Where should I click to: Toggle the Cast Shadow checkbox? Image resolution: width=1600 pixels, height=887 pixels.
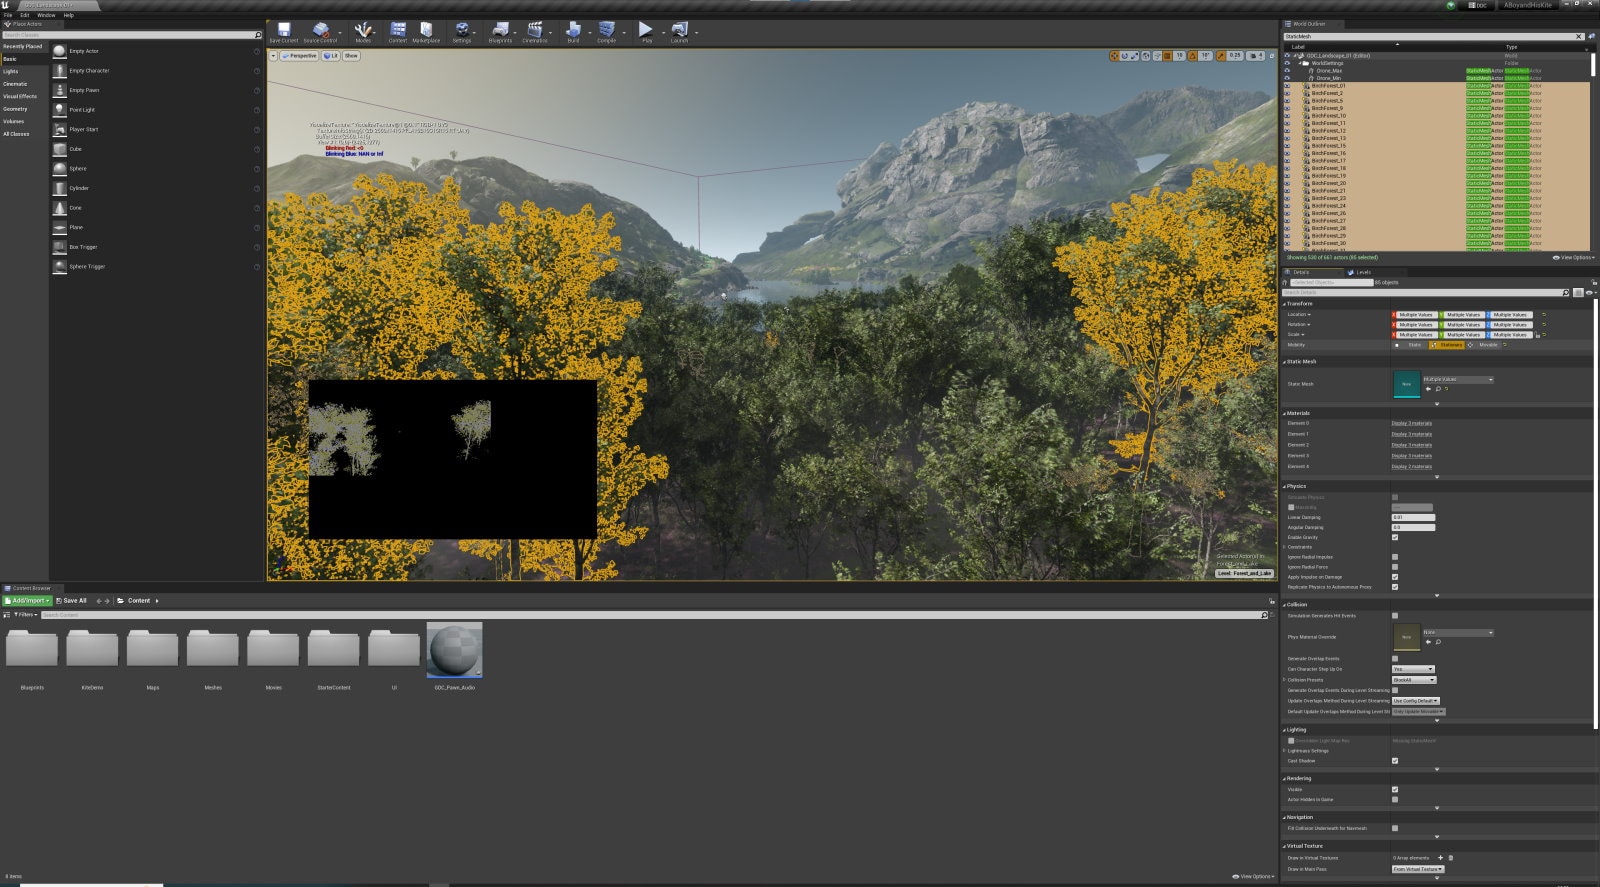(1395, 761)
